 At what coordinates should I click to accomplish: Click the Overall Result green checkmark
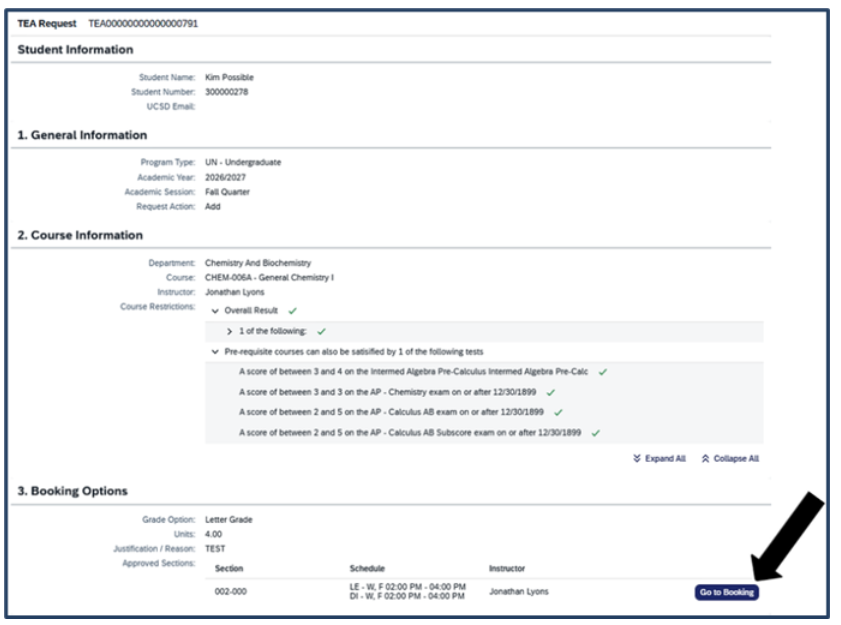click(292, 311)
